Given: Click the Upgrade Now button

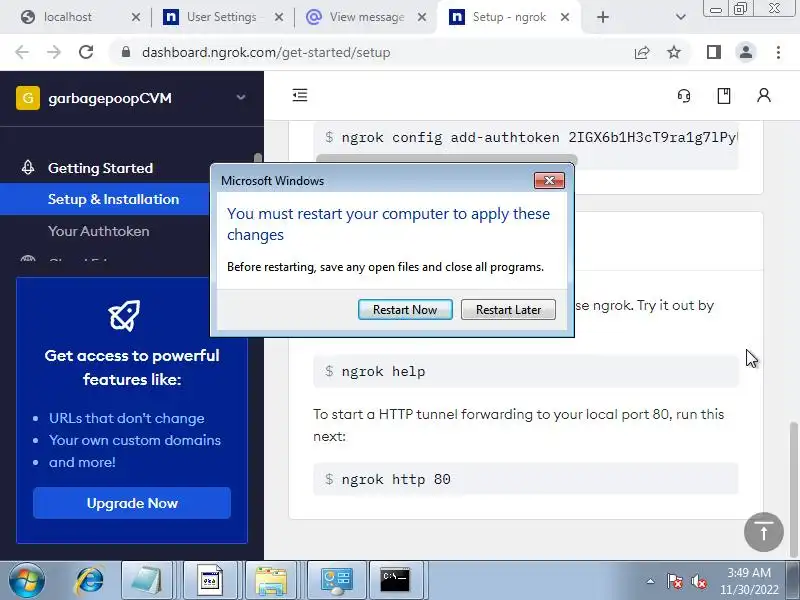Looking at the screenshot, I should coord(132,503).
